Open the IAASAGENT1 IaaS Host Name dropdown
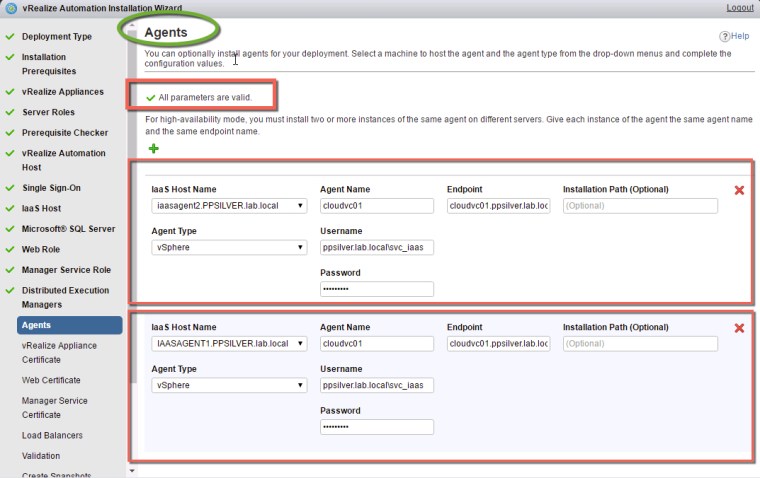 [x=228, y=344]
